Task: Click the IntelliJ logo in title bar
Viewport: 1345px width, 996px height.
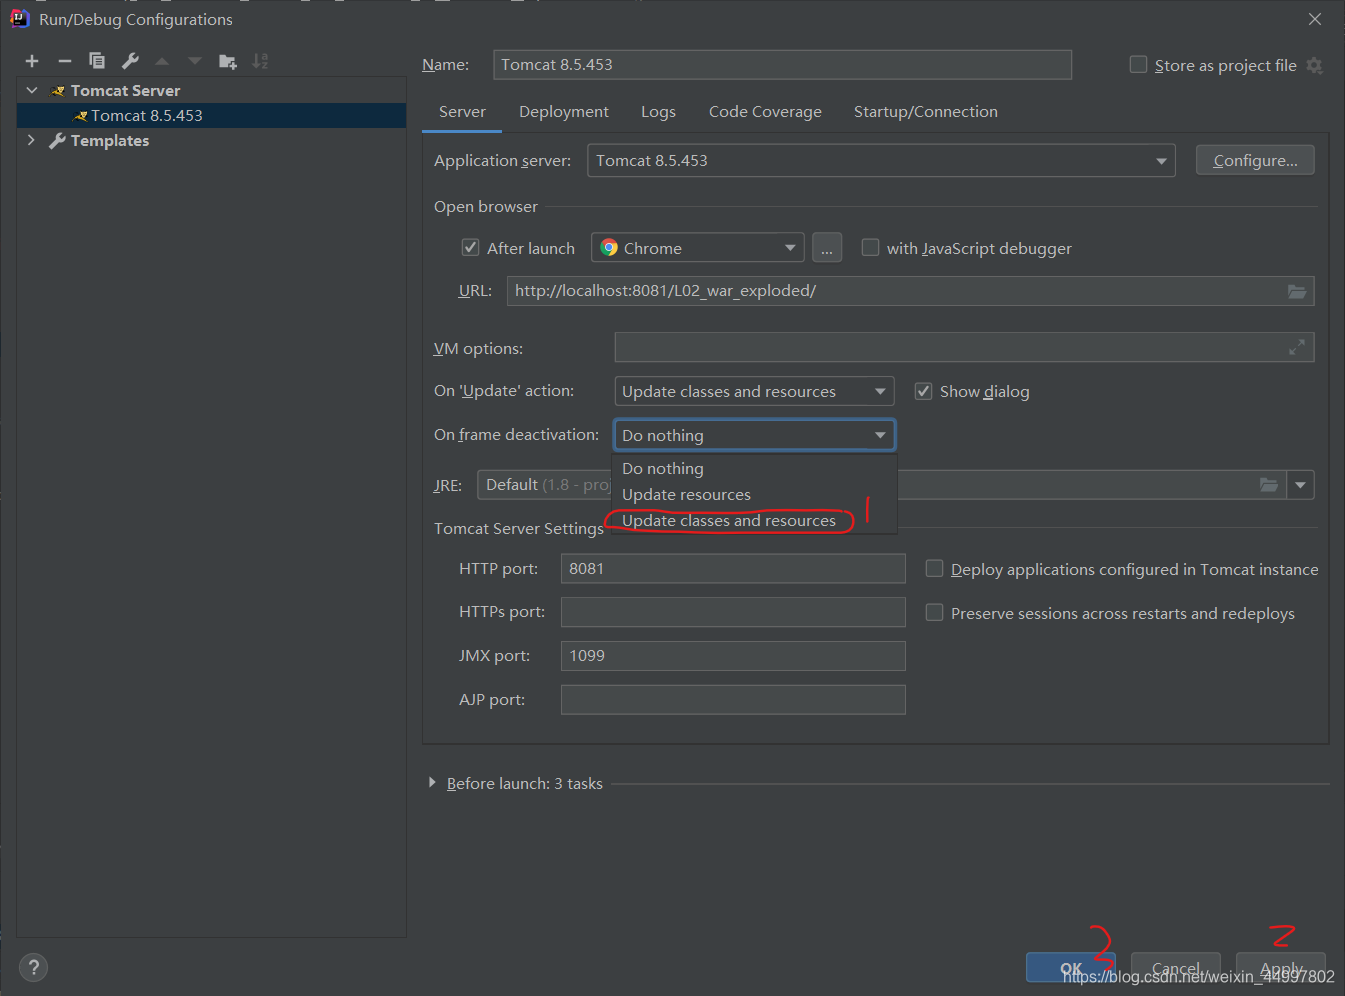Action: [x=19, y=18]
